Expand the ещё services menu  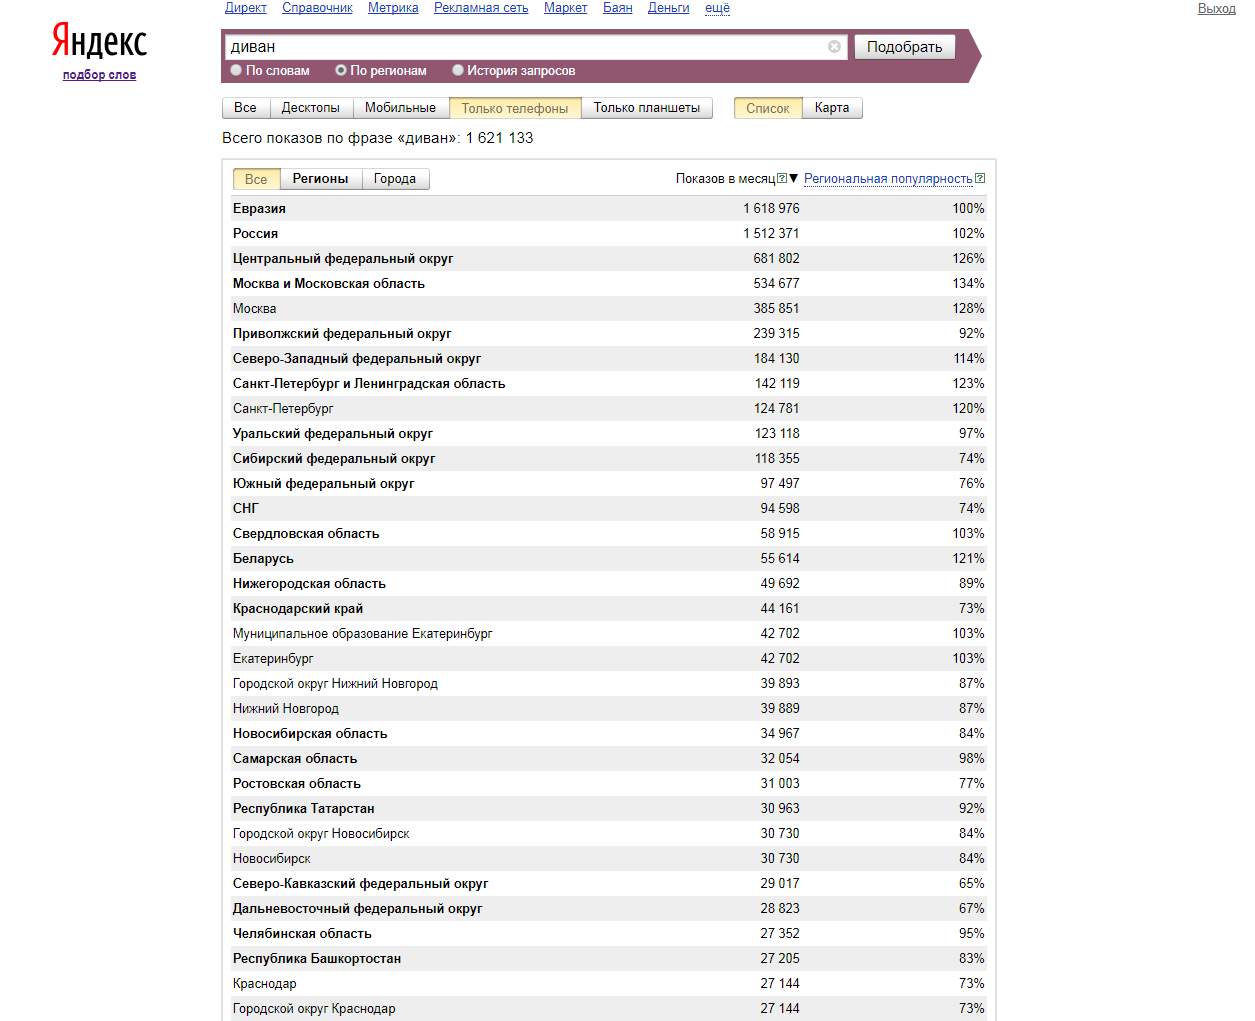coord(717,8)
